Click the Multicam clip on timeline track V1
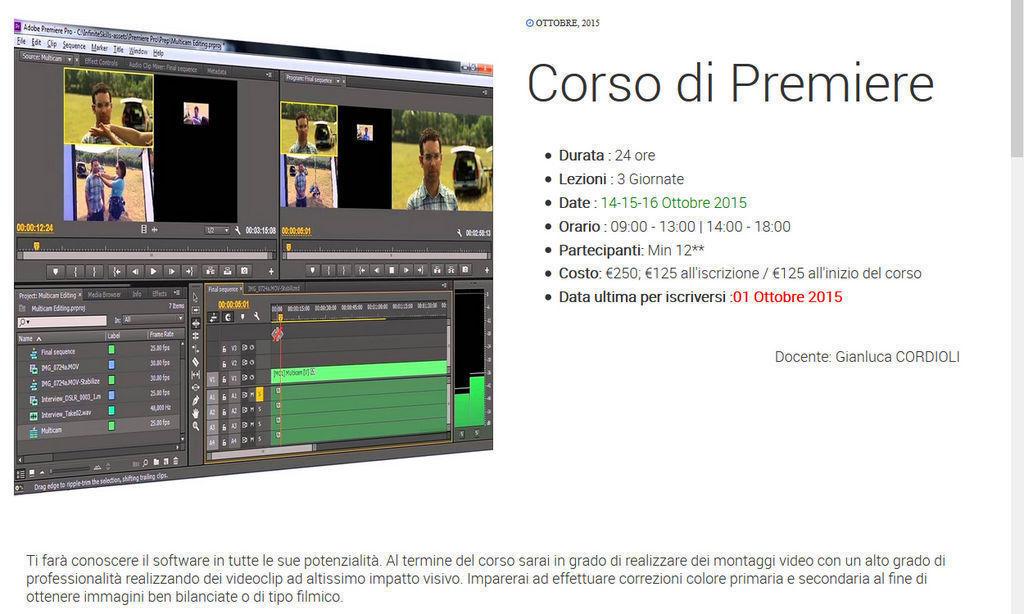Image resolution: width=1024 pixels, height=614 pixels. (359, 371)
